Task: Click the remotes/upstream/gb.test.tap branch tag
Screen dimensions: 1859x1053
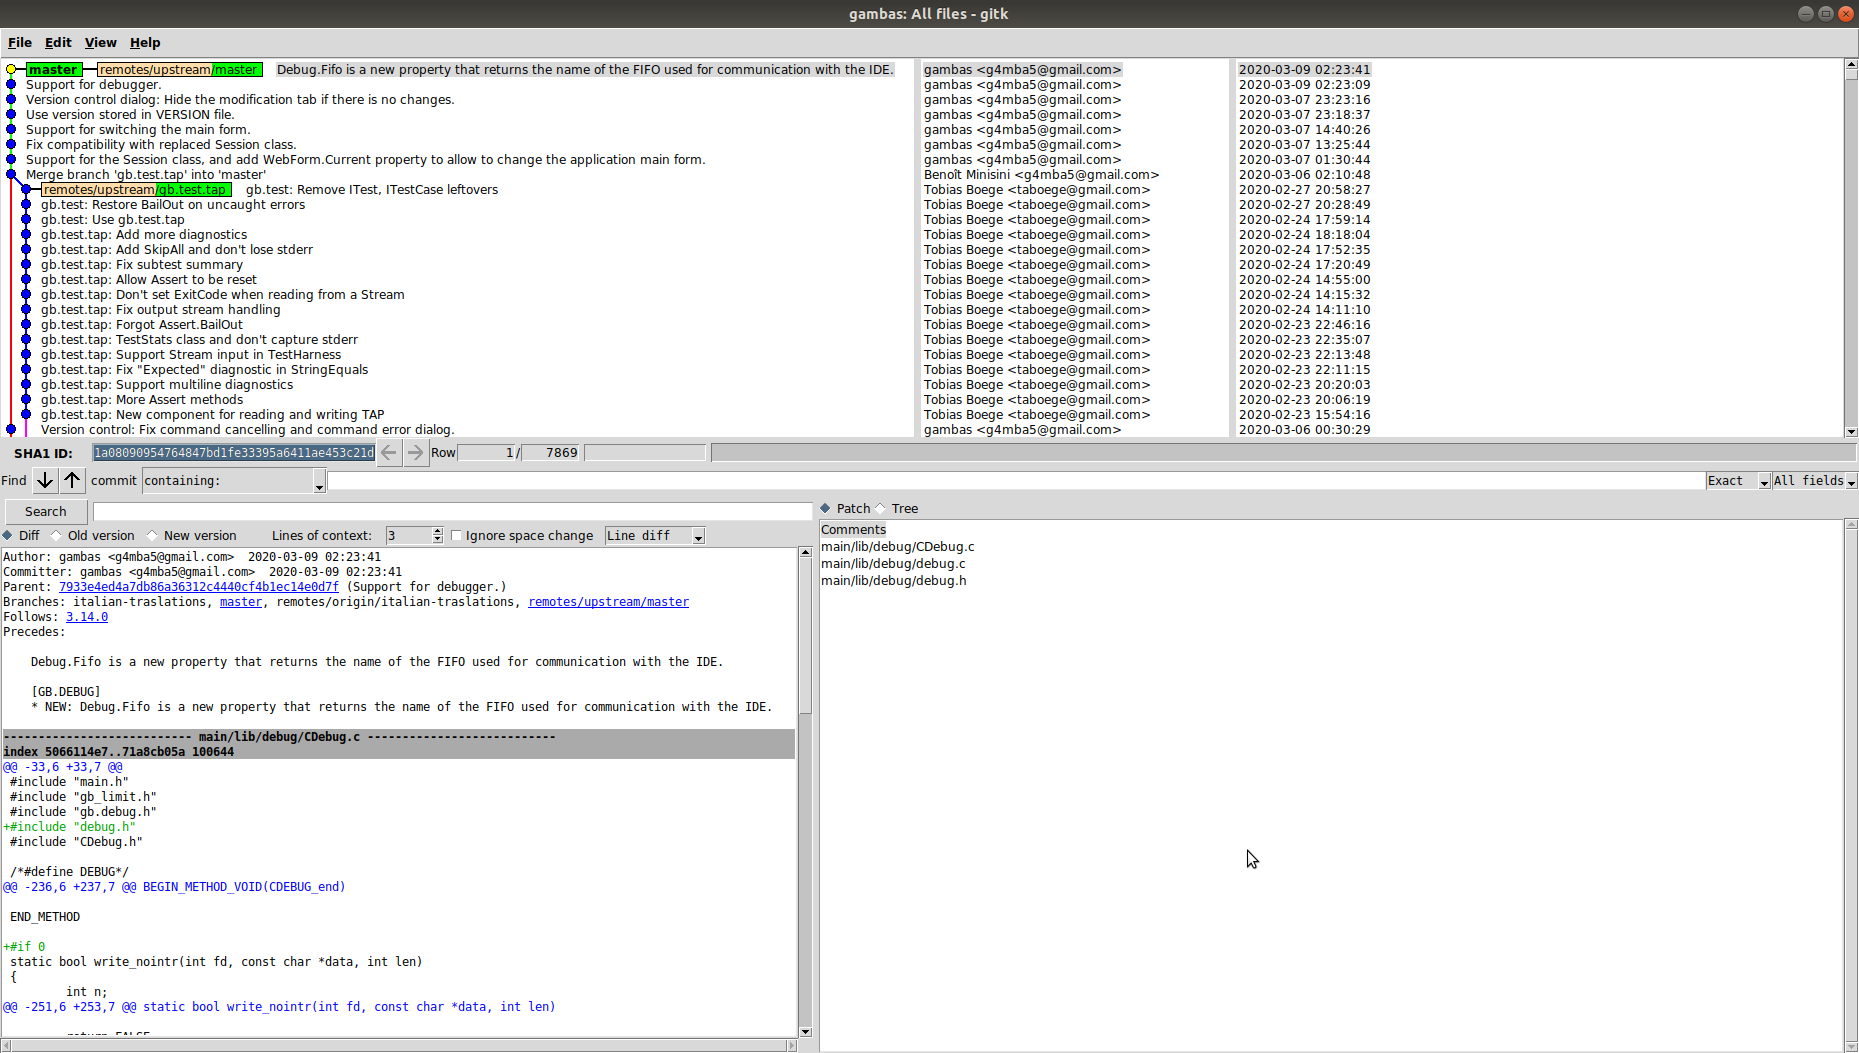Action: coord(135,190)
